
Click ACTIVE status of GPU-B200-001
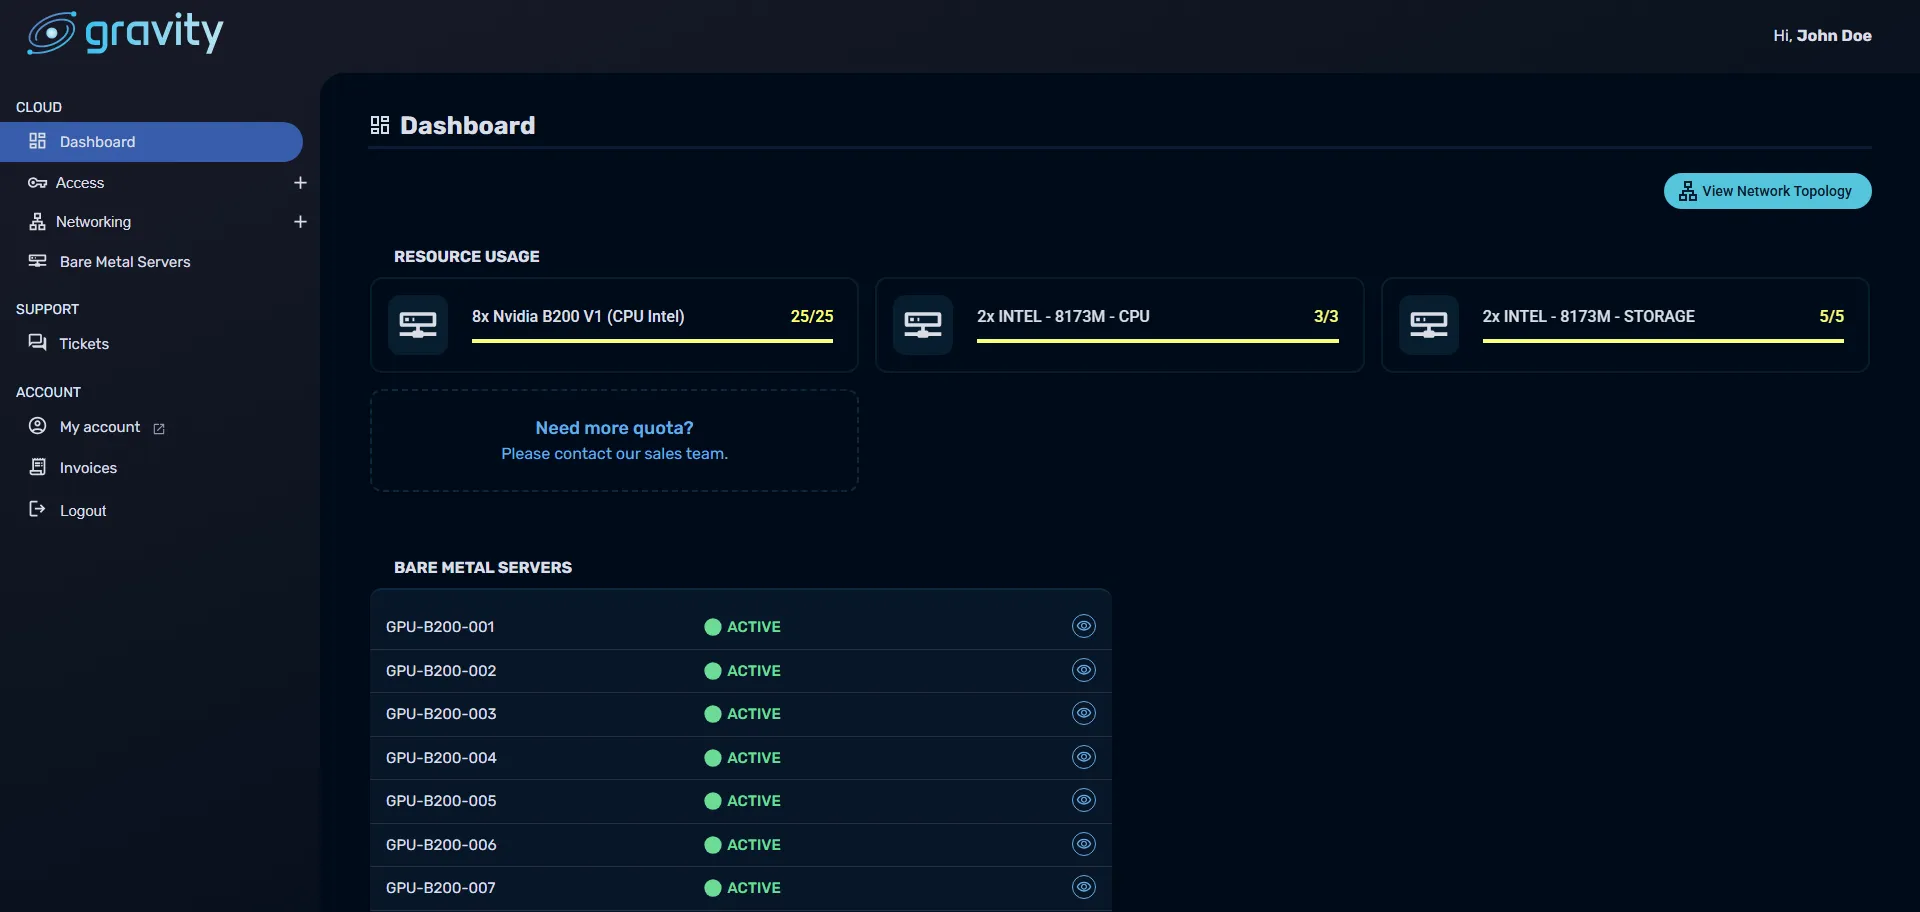742,627
